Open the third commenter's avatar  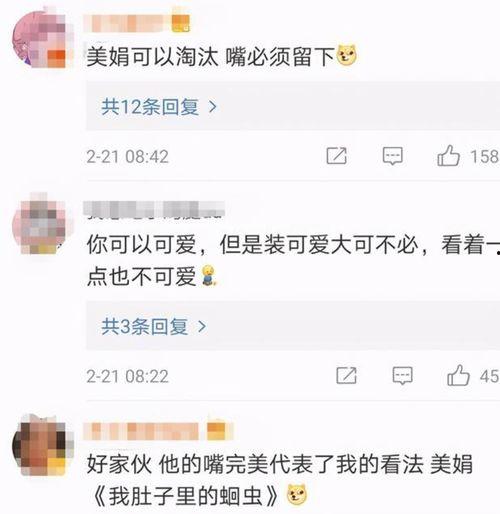42,445
